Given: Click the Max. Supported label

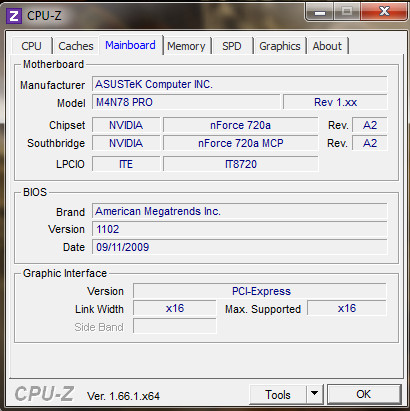Looking at the screenshot, I should 263,309.
